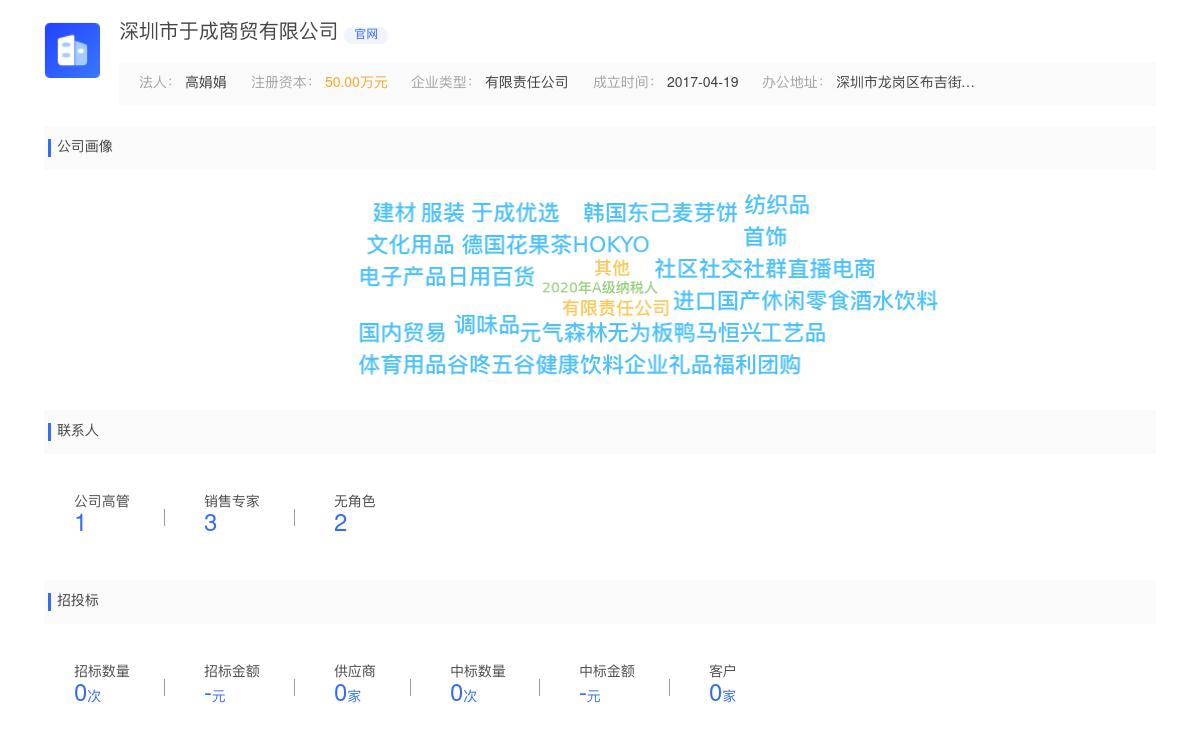Open the 官网 official website badge
The width and height of the screenshot is (1200, 752).
click(x=366, y=34)
